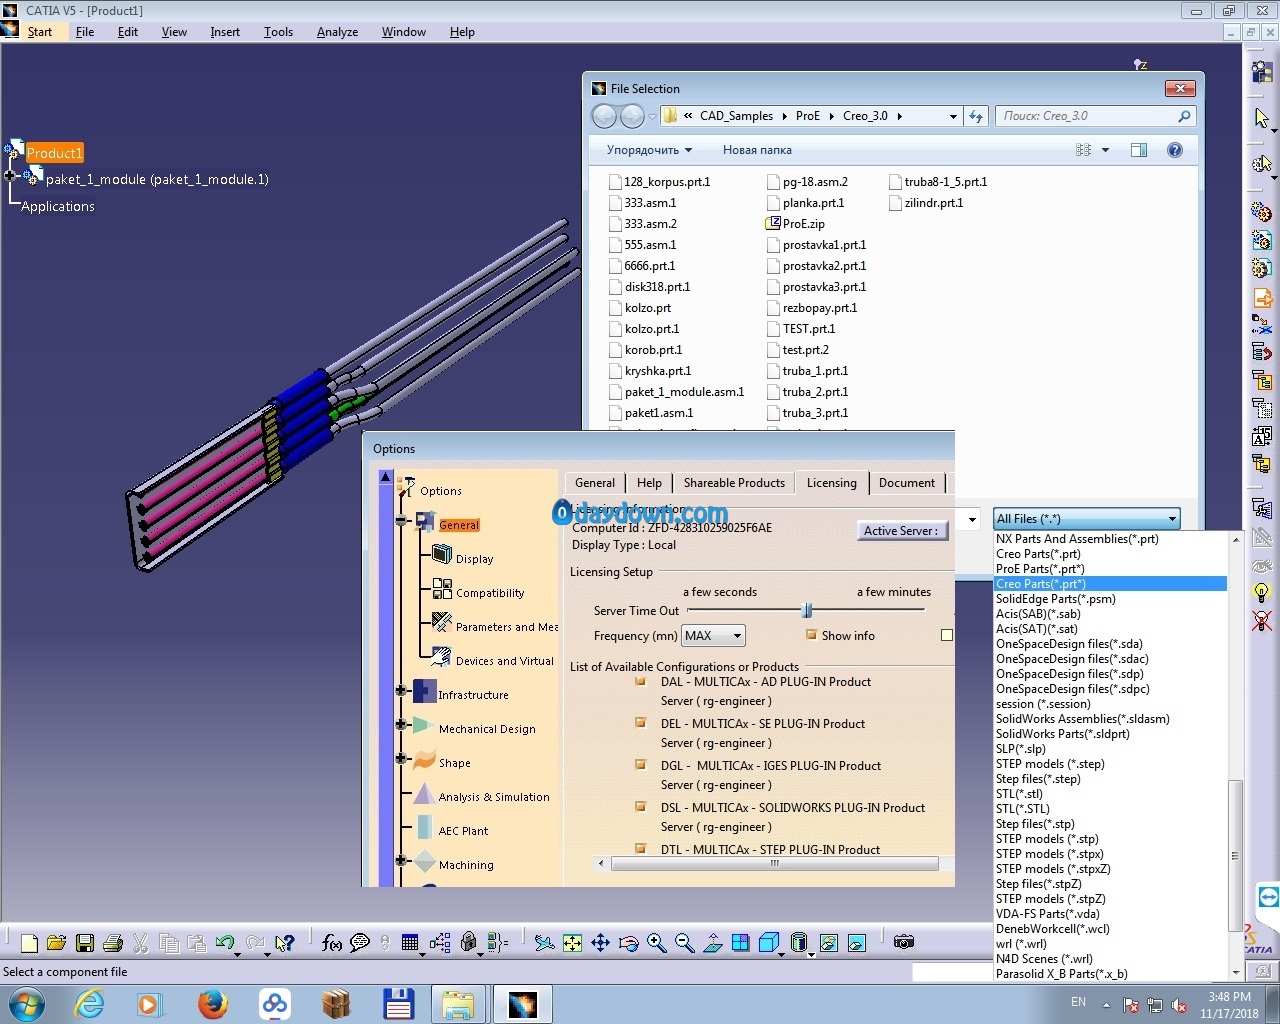1280x1024 pixels.
Task: Switch to the Document tab
Action: pyautogui.click(x=907, y=483)
